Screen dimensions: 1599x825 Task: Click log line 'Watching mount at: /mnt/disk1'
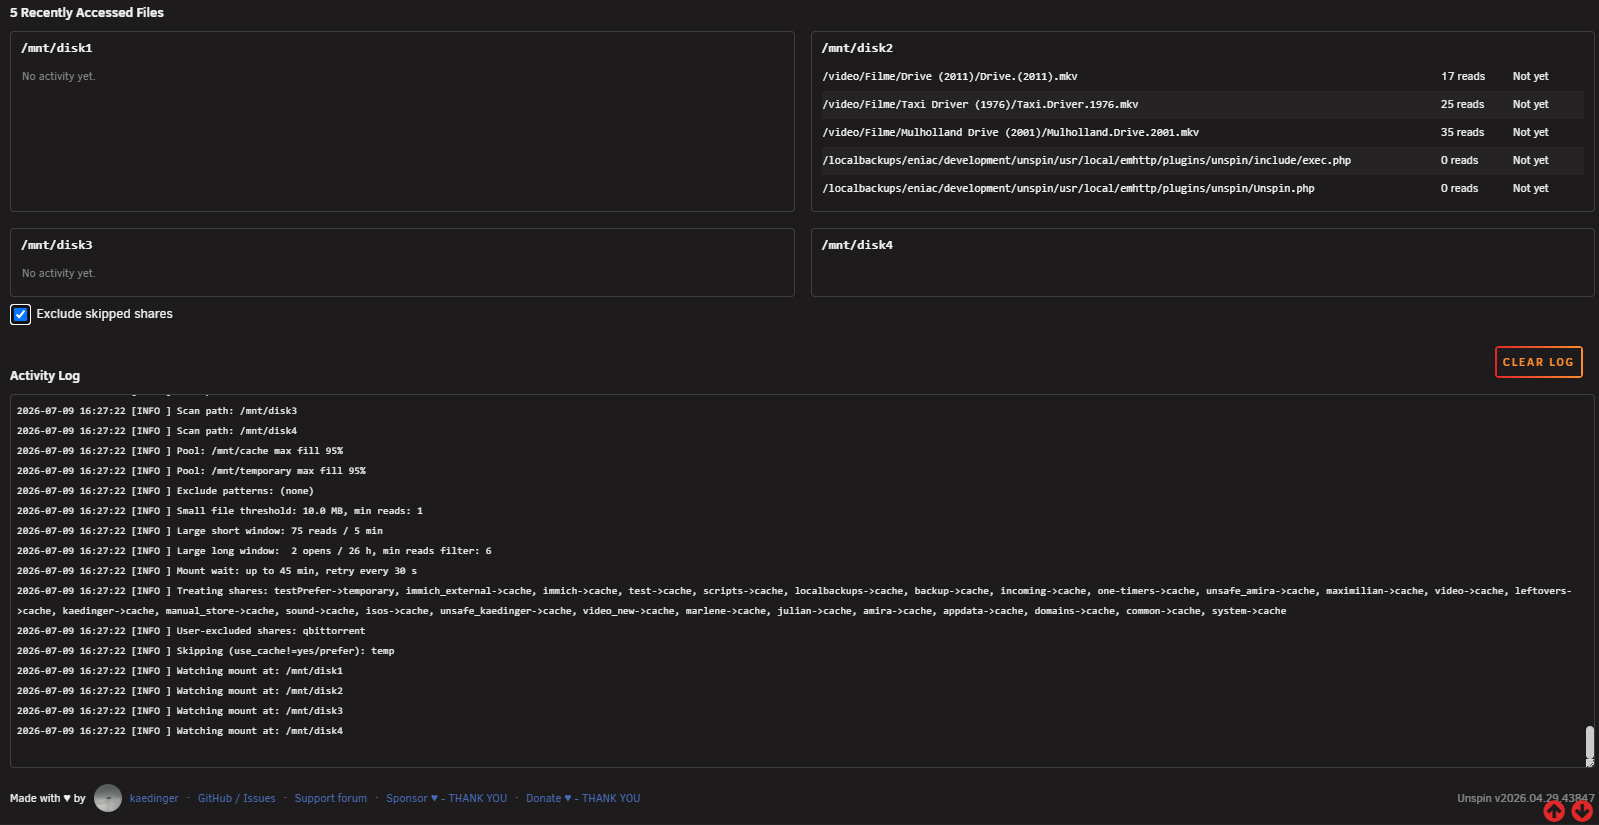pyautogui.click(x=180, y=671)
